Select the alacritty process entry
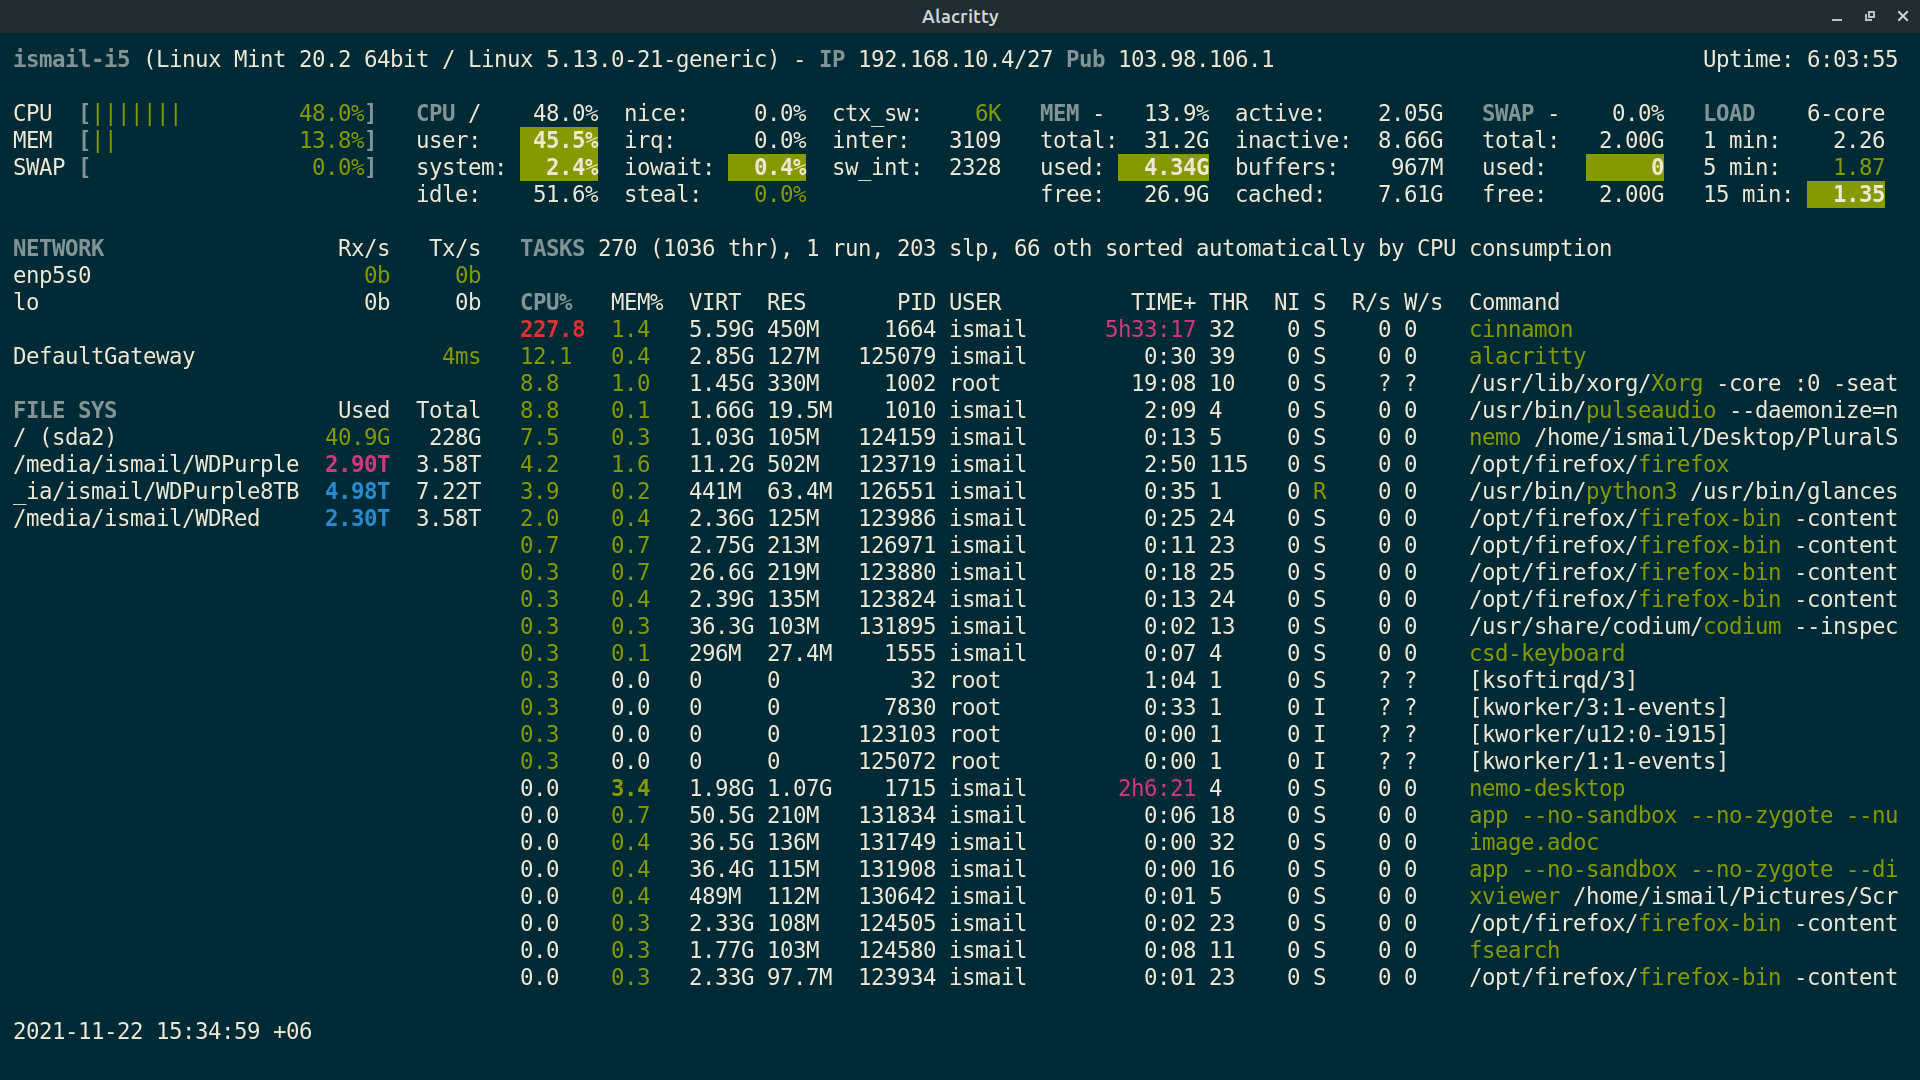 pos(1527,355)
